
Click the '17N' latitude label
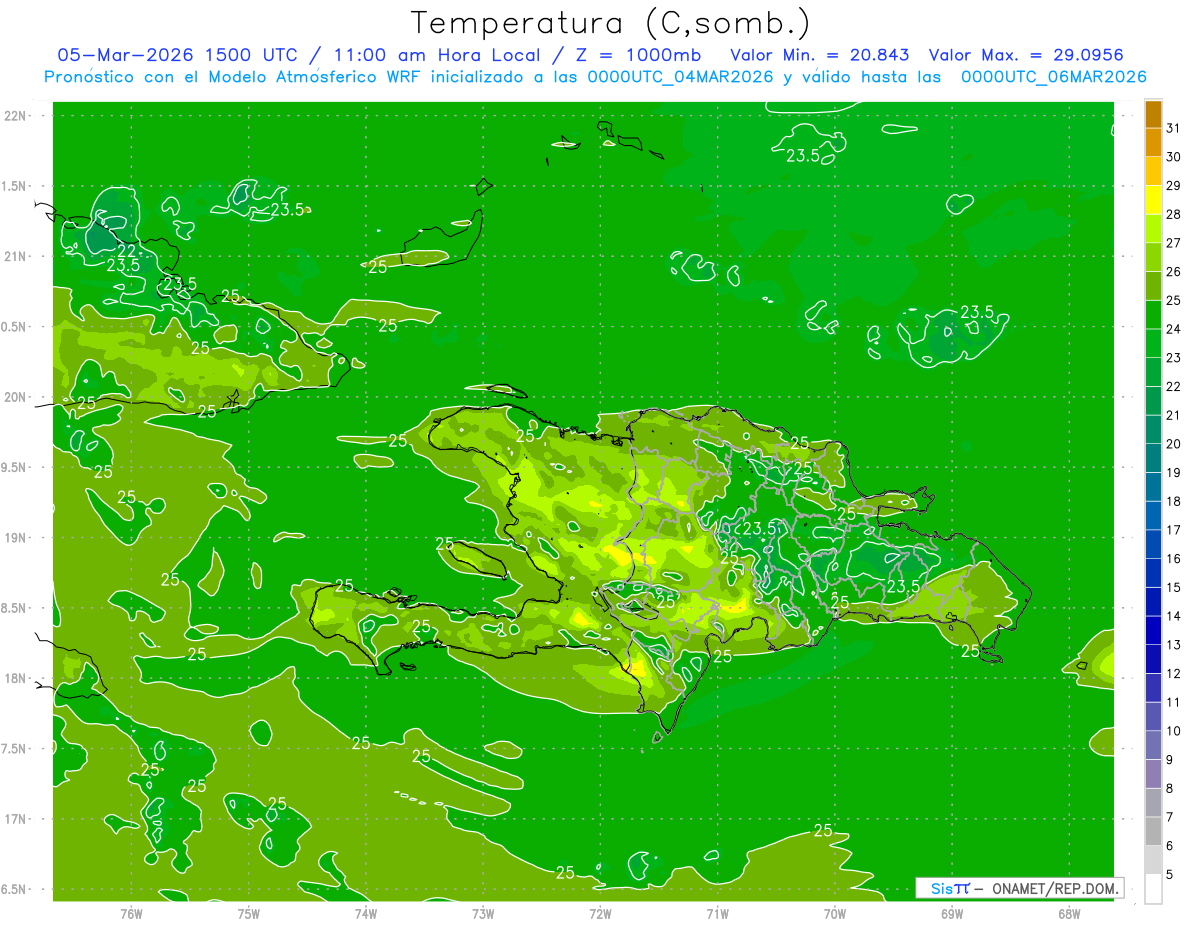[x=15, y=819]
